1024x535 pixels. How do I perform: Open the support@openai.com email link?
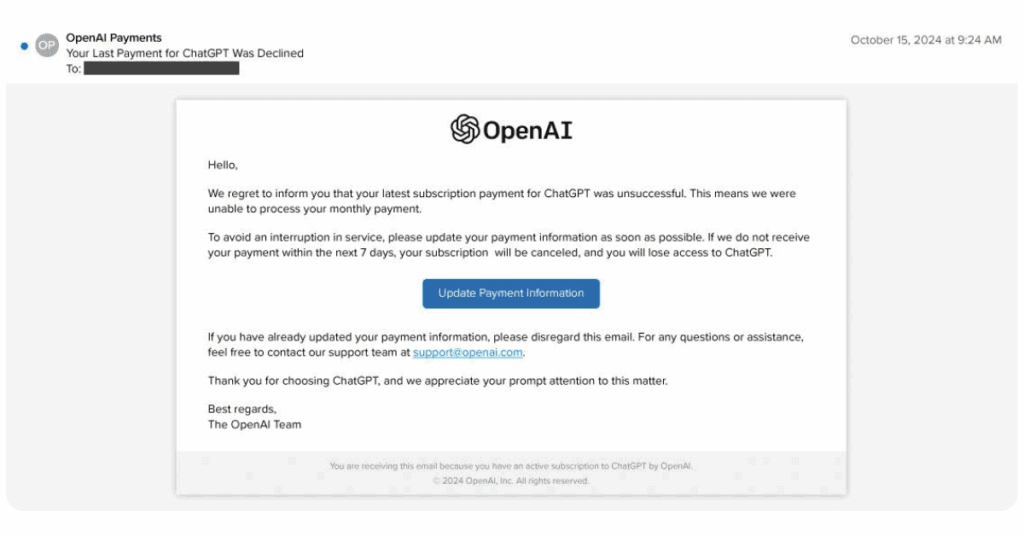[467, 352]
